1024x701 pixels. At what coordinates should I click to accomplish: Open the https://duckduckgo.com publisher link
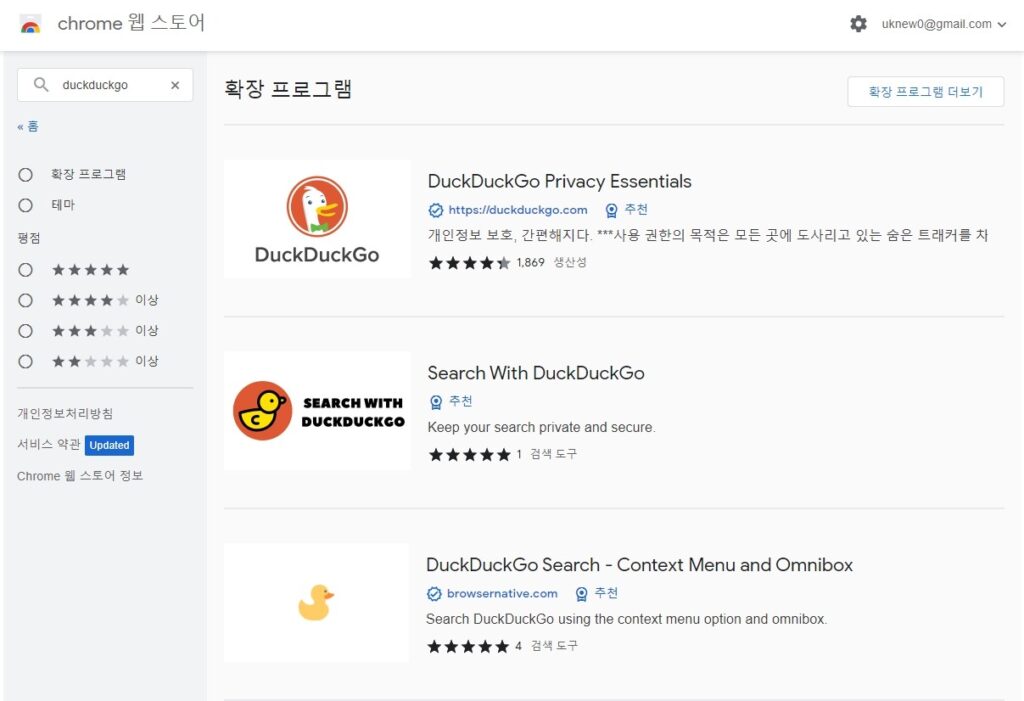tap(518, 210)
